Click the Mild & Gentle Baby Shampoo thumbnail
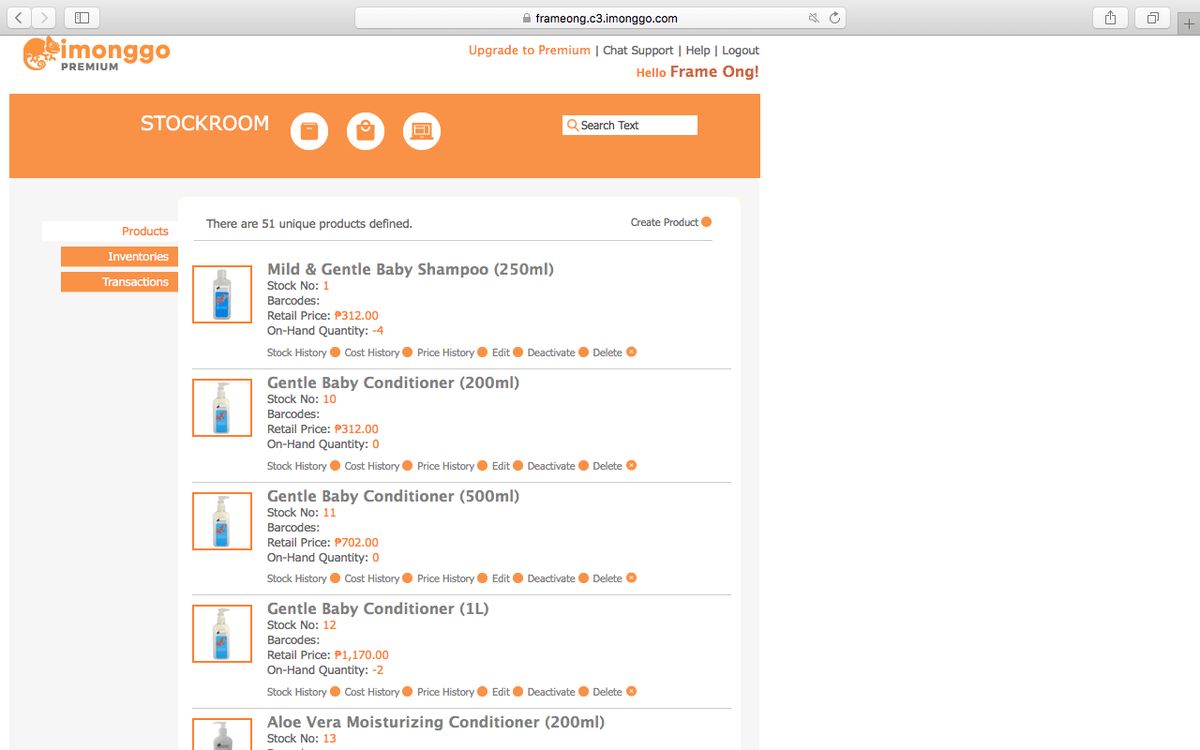 click(x=221, y=294)
